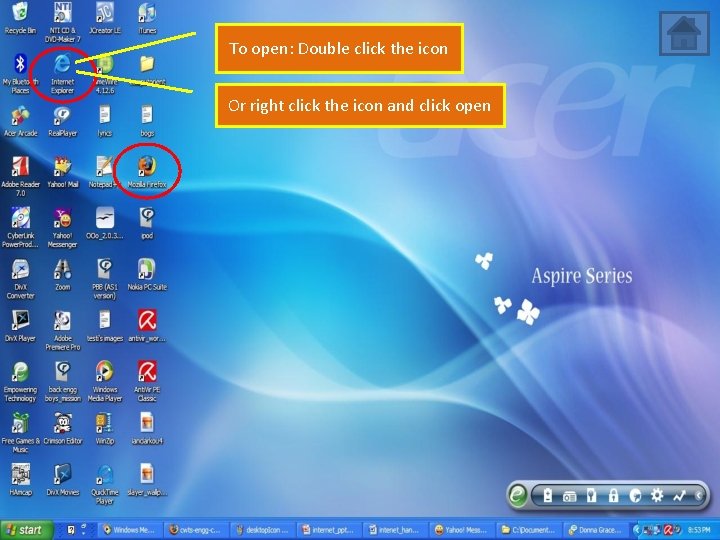Select the Free Games & Music icon
Viewport: 720px width, 540px height.
[20, 433]
